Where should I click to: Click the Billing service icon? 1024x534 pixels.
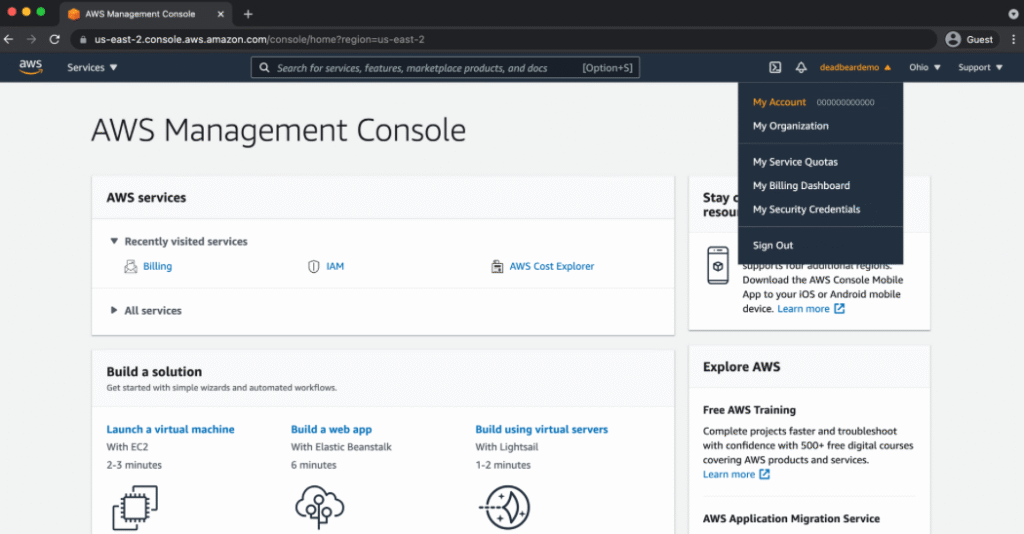[131, 266]
